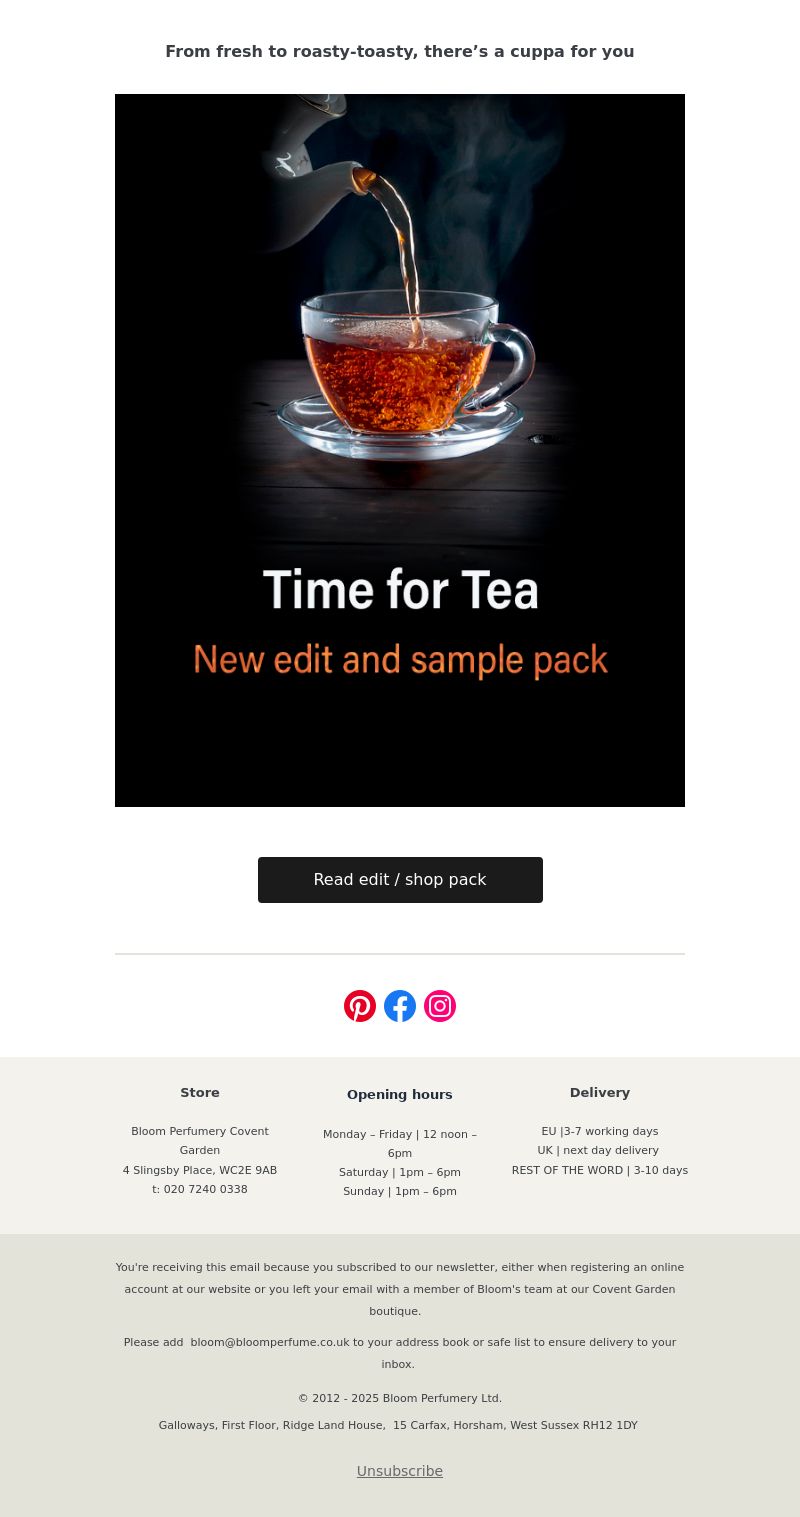Click the copyright 2012 - 2025 Bloom Perfumery text
The height and width of the screenshot is (1517, 800).
[400, 1398]
